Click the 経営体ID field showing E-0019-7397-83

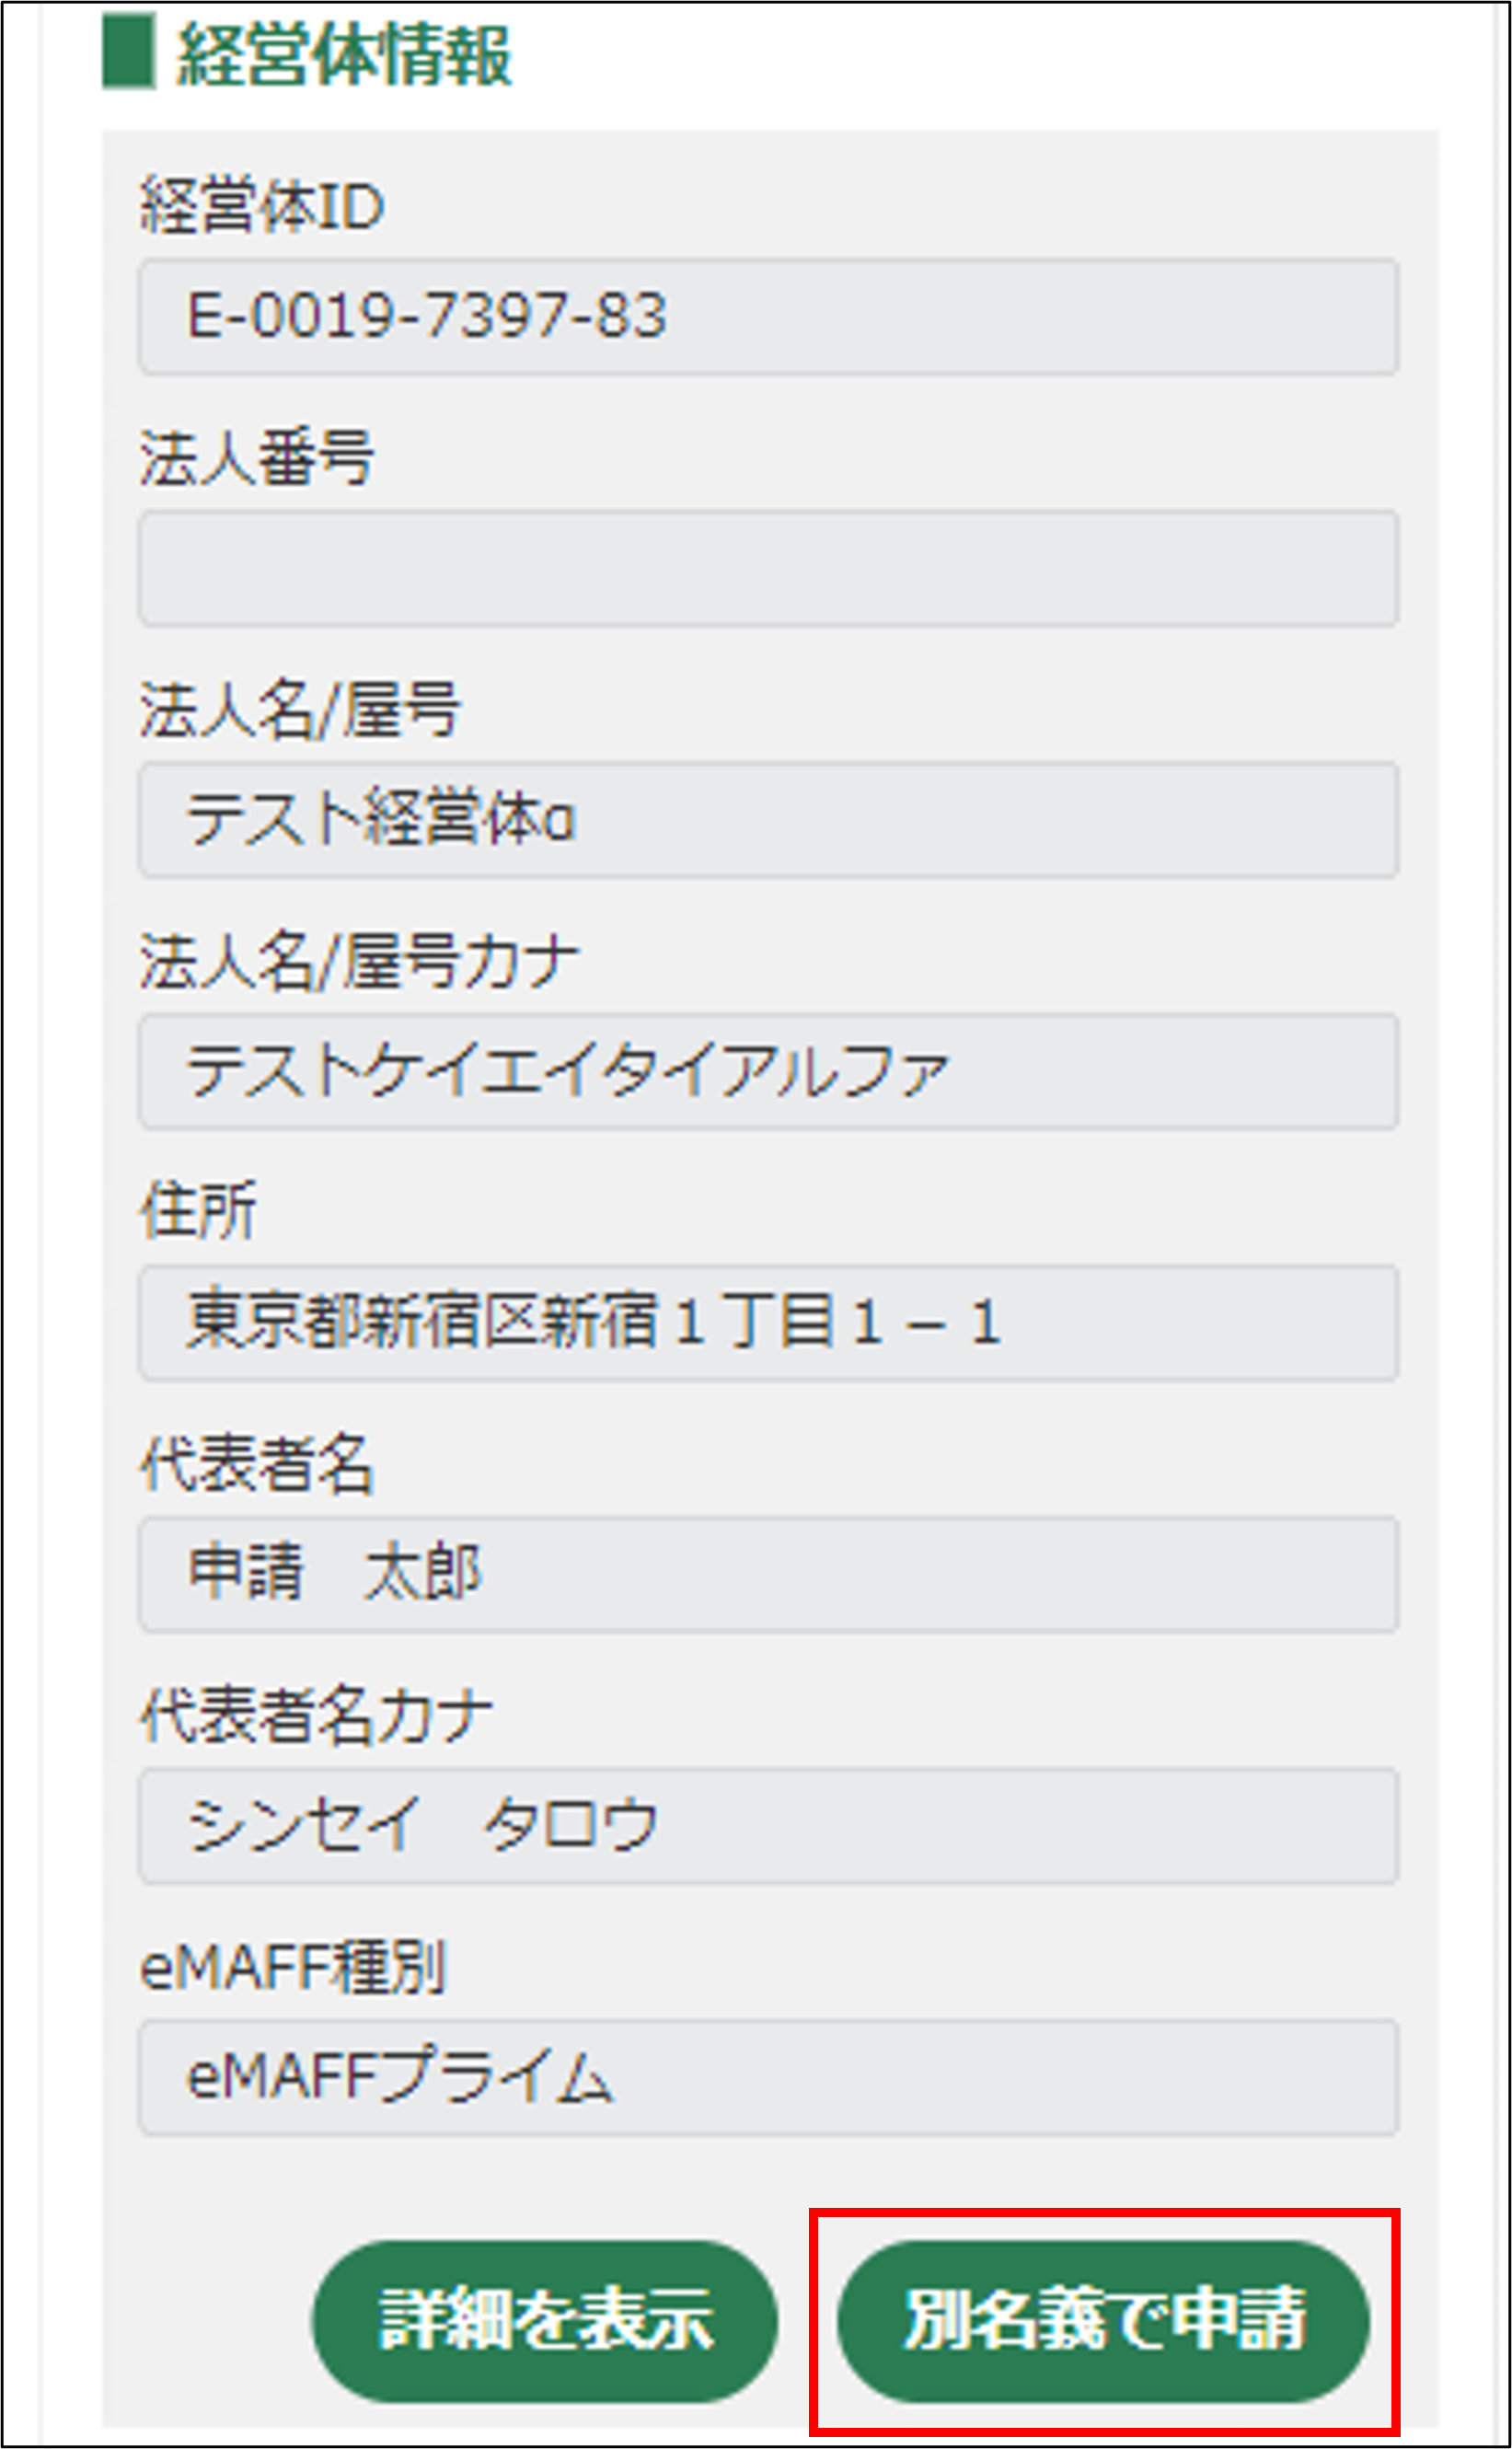click(767, 316)
